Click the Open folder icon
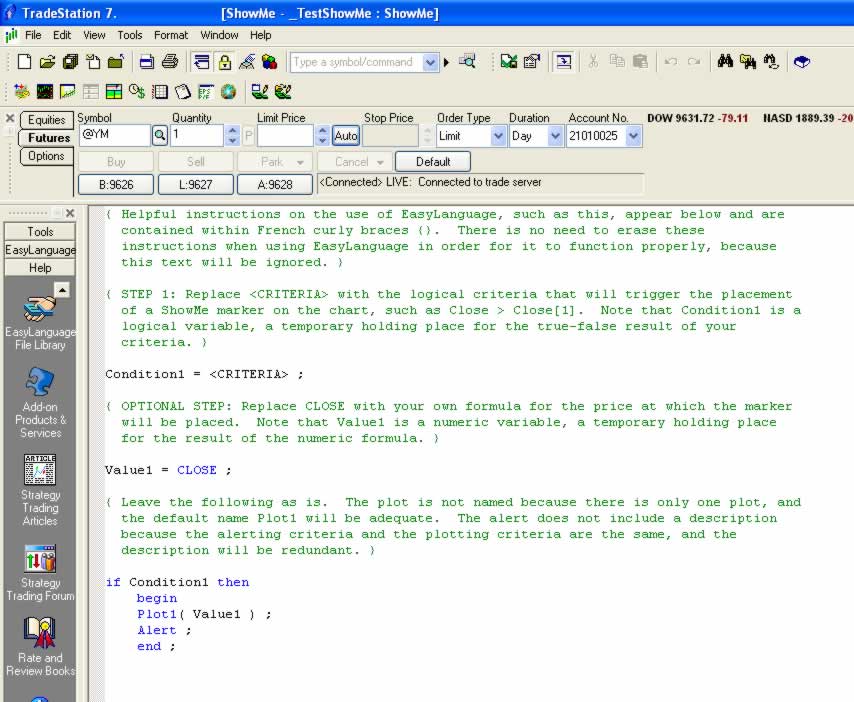854x702 pixels. 47,62
